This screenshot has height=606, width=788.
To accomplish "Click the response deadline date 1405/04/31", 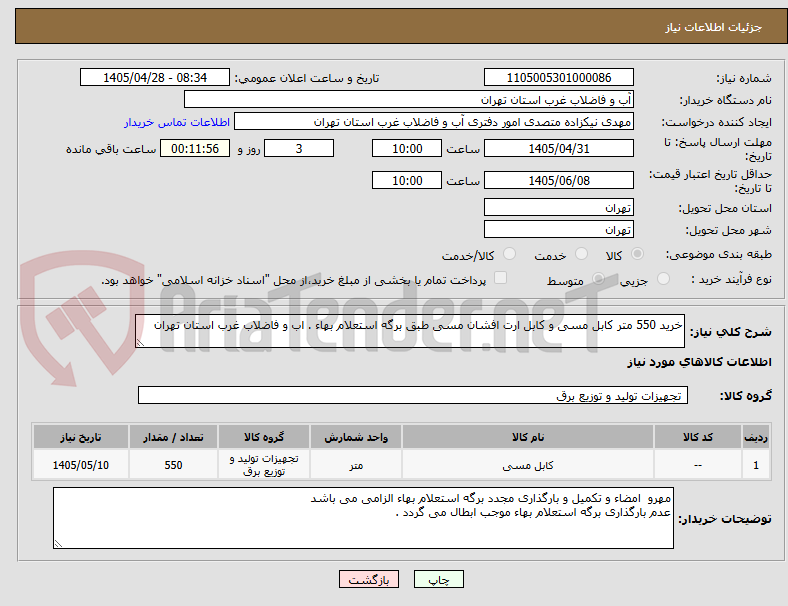I will (x=558, y=148).
